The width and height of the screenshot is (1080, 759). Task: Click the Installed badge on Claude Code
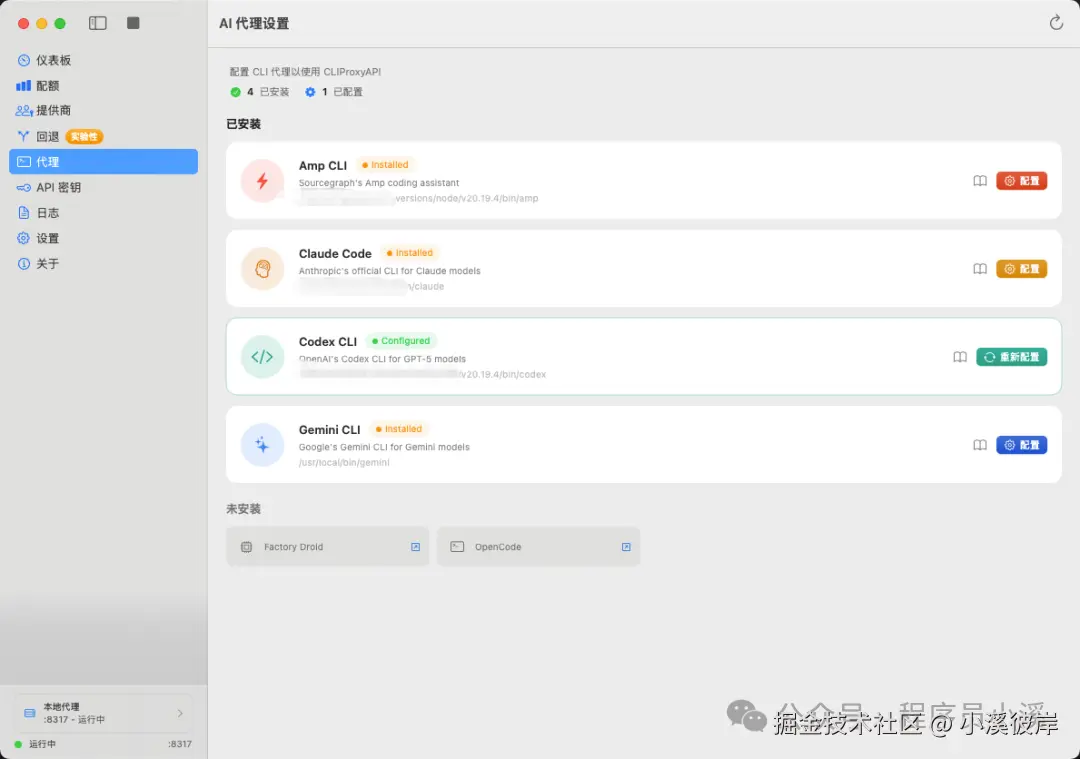coord(410,253)
